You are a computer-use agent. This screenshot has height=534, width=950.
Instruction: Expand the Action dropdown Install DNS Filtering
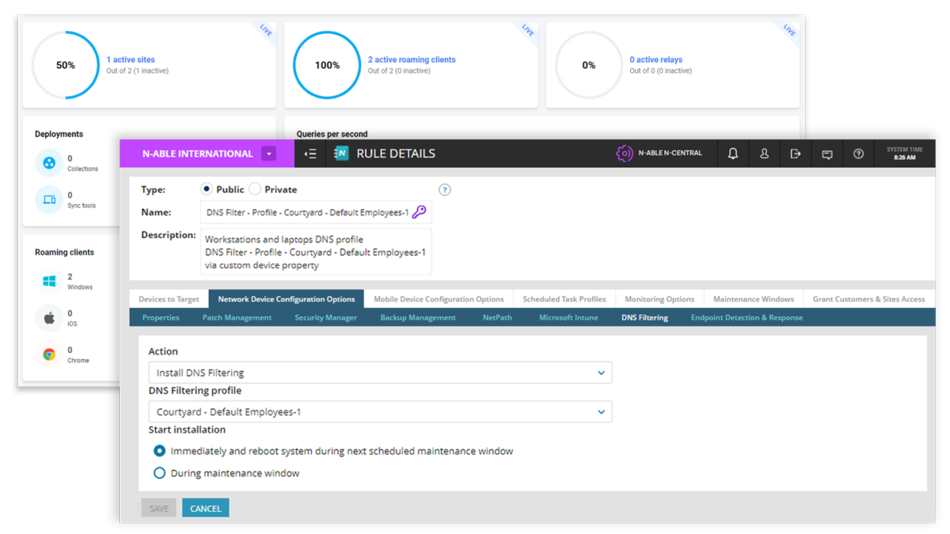(x=380, y=373)
